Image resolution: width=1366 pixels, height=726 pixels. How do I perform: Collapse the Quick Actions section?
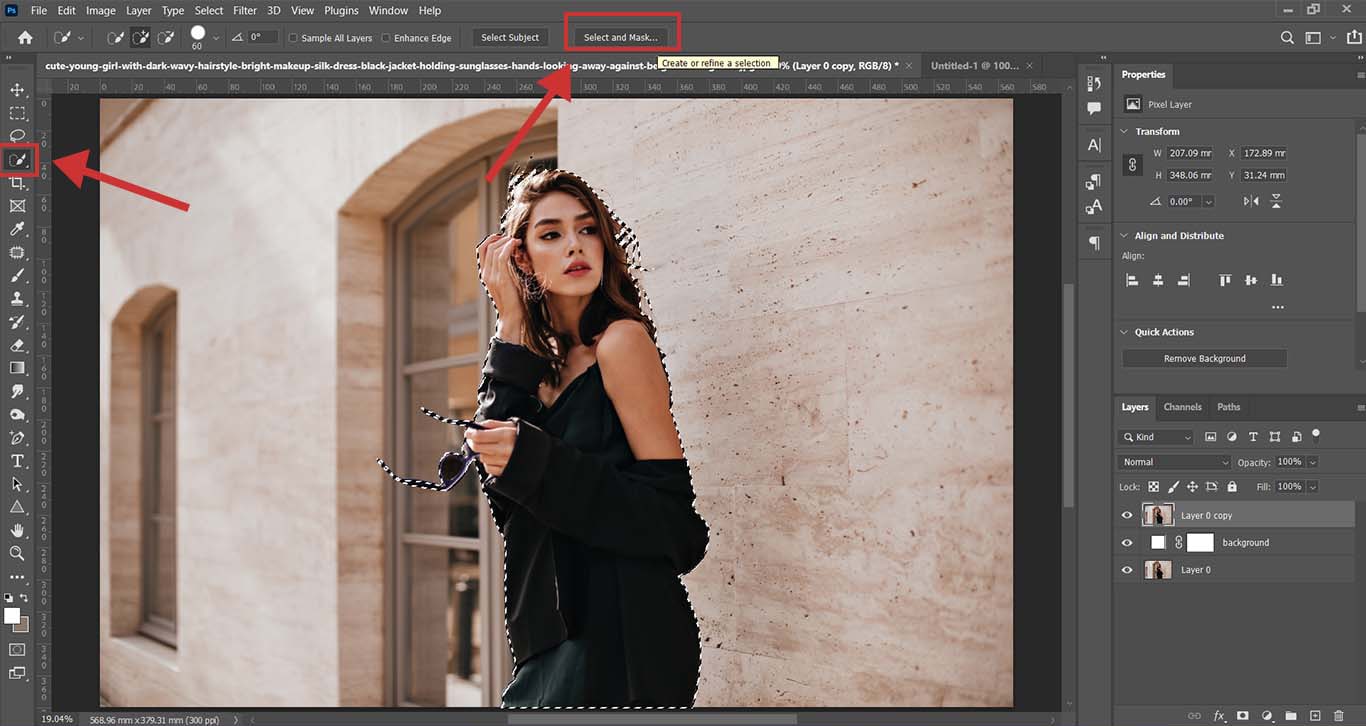1124,332
